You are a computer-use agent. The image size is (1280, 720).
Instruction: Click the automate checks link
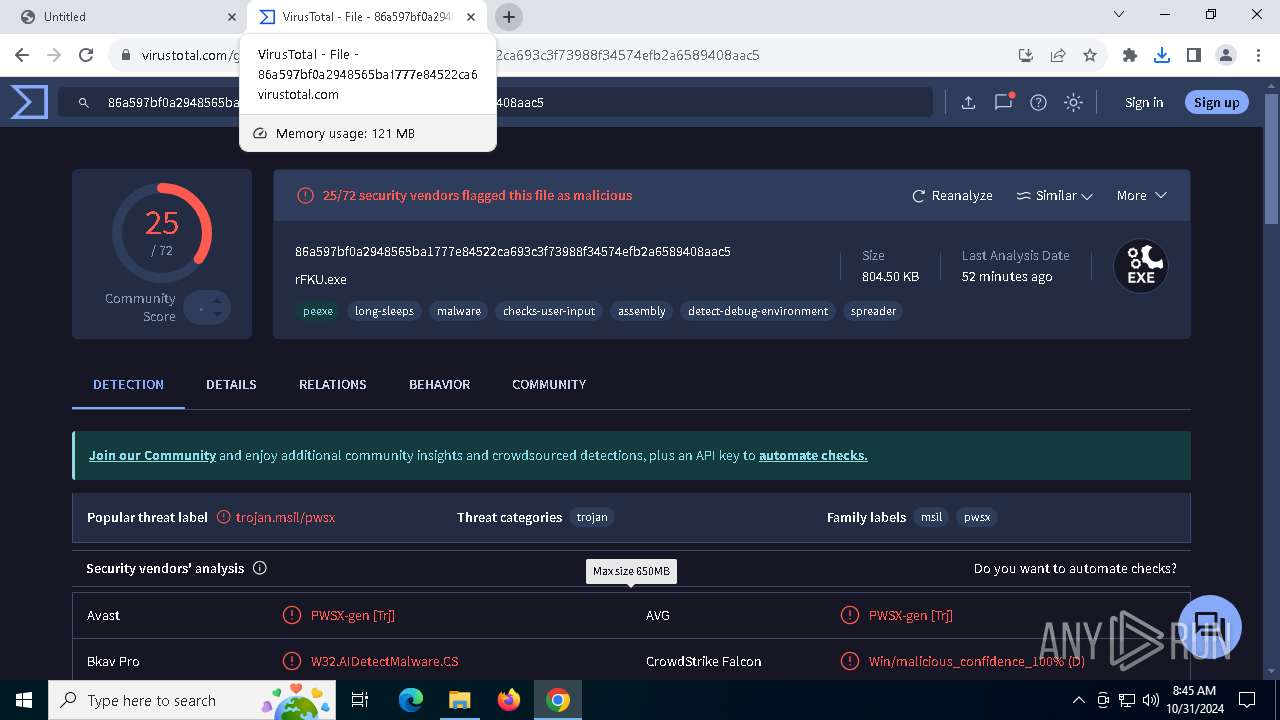[x=813, y=455]
